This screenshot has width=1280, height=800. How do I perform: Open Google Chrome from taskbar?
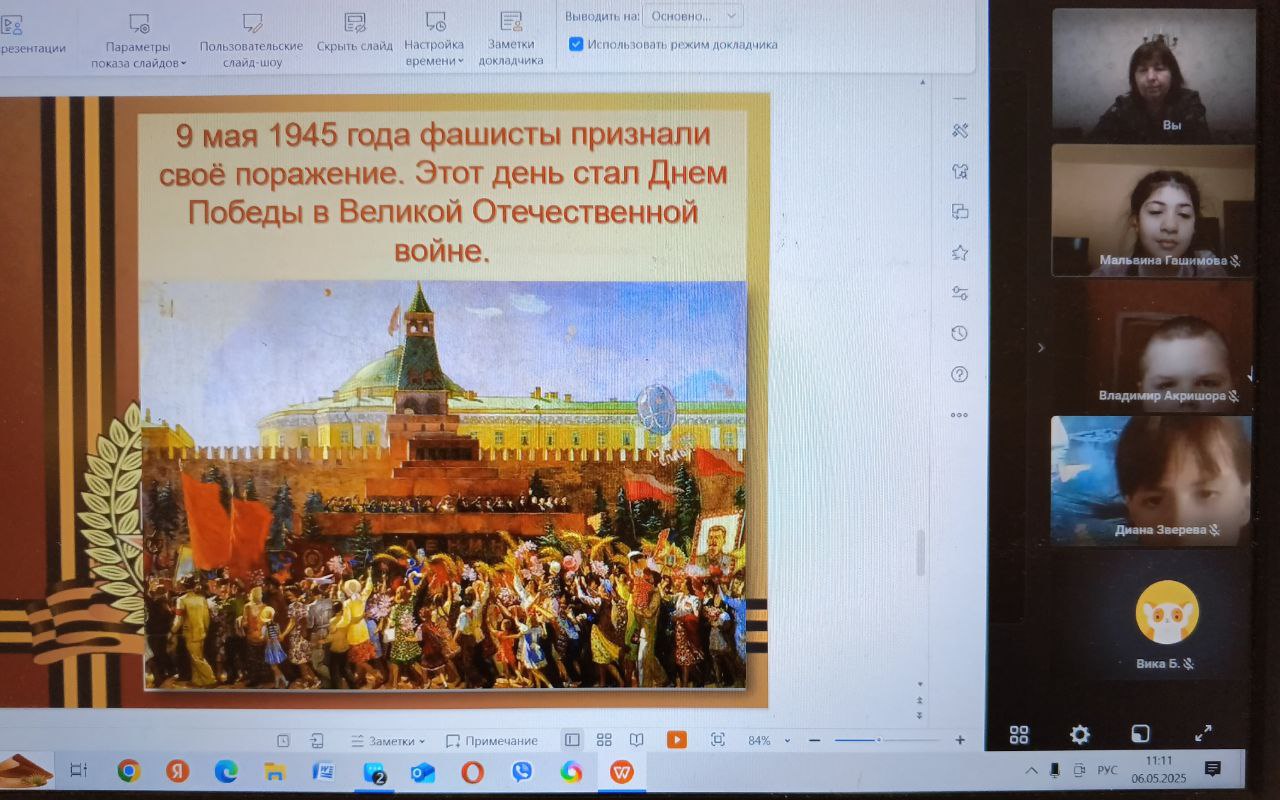(128, 771)
